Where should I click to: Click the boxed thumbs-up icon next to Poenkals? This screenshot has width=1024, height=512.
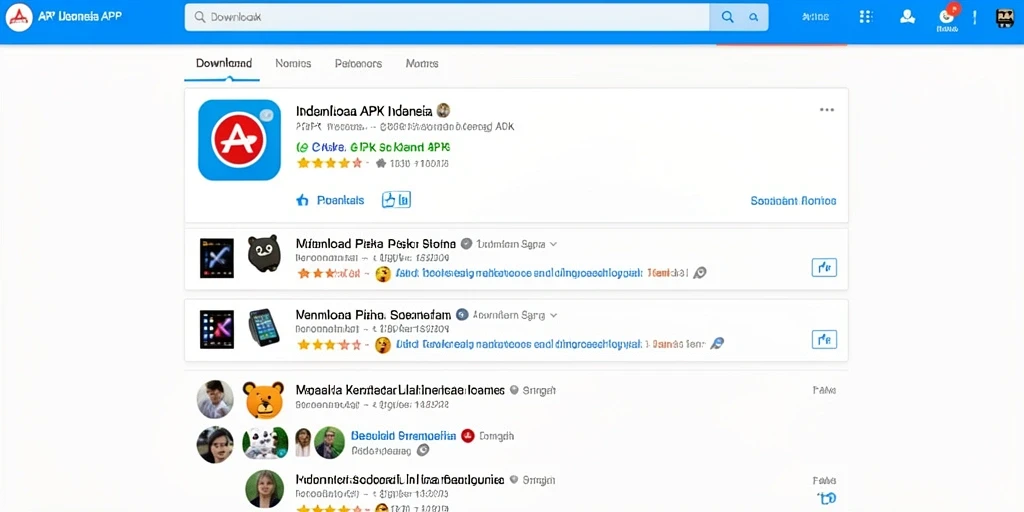(x=396, y=200)
